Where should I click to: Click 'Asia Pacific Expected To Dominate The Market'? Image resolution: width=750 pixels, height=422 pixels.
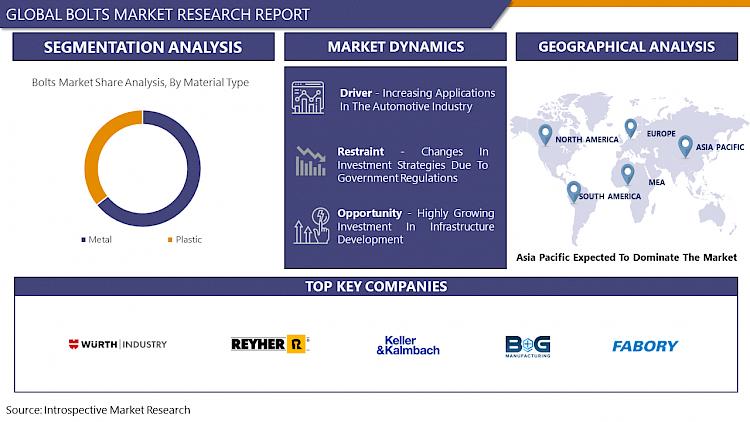[627, 257]
